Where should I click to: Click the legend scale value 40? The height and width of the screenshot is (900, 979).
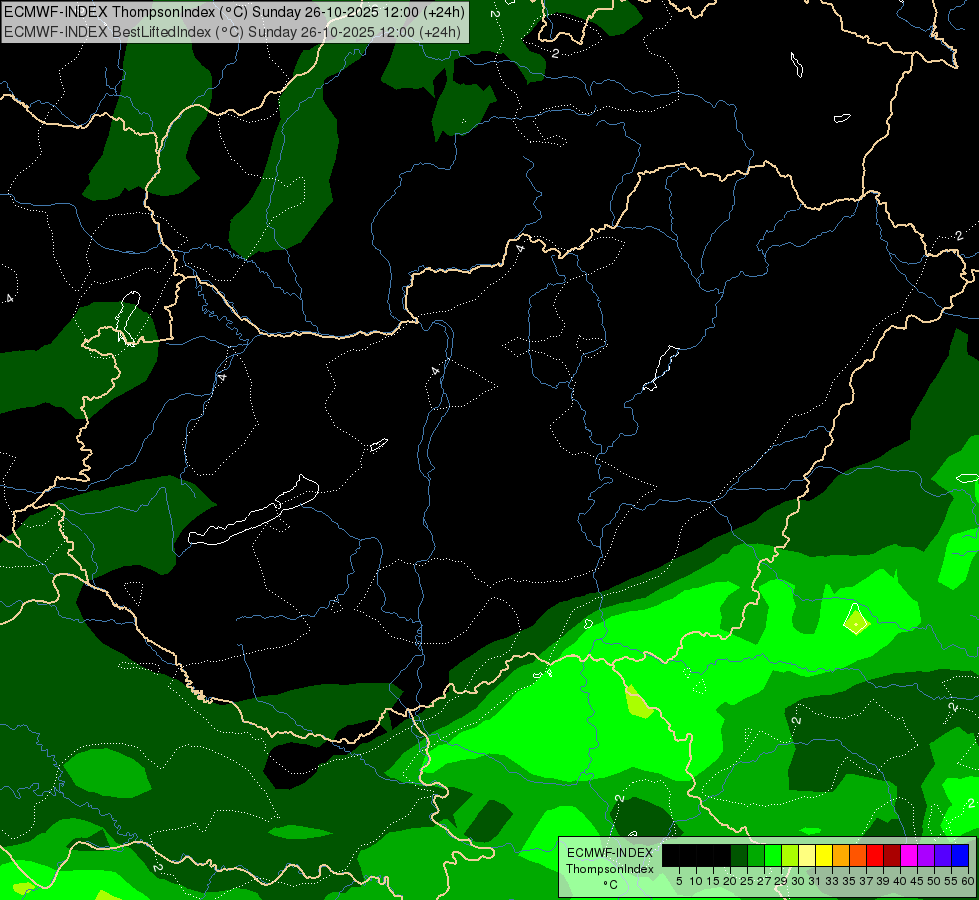[x=900, y=881]
